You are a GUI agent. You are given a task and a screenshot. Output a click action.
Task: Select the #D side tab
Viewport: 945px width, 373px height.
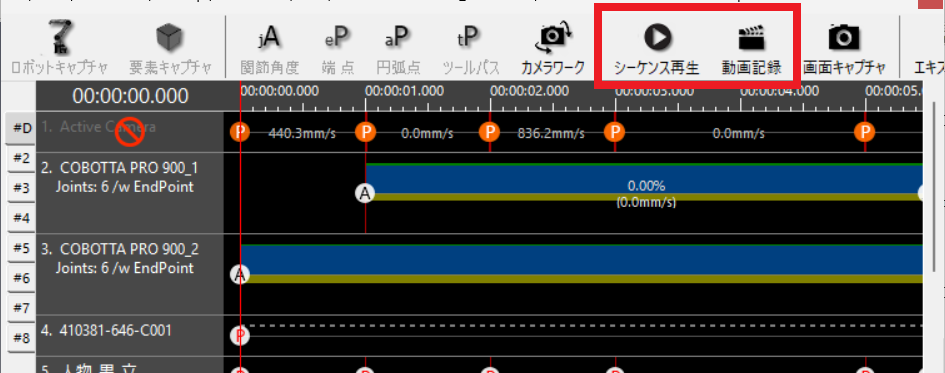tap(21, 128)
